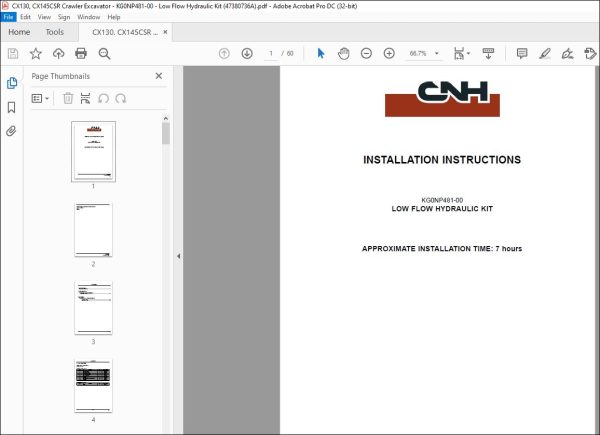Activate the Hand pan tool
Screen dimensions: 600x435
coord(344,53)
